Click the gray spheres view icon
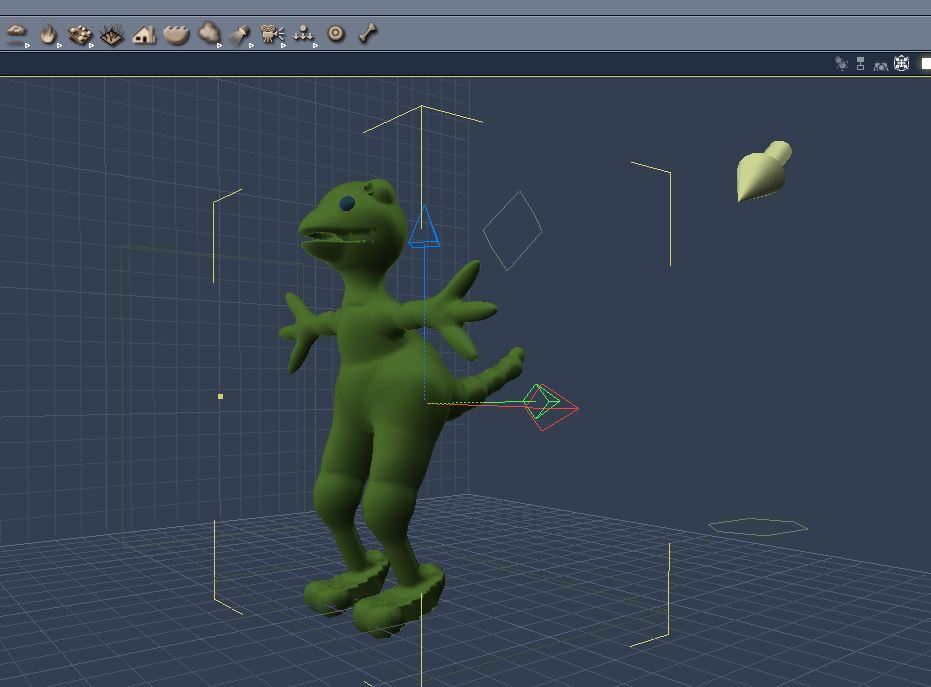This screenshot has height=687, width=931. pyautogui.click(x=841, y=64)
